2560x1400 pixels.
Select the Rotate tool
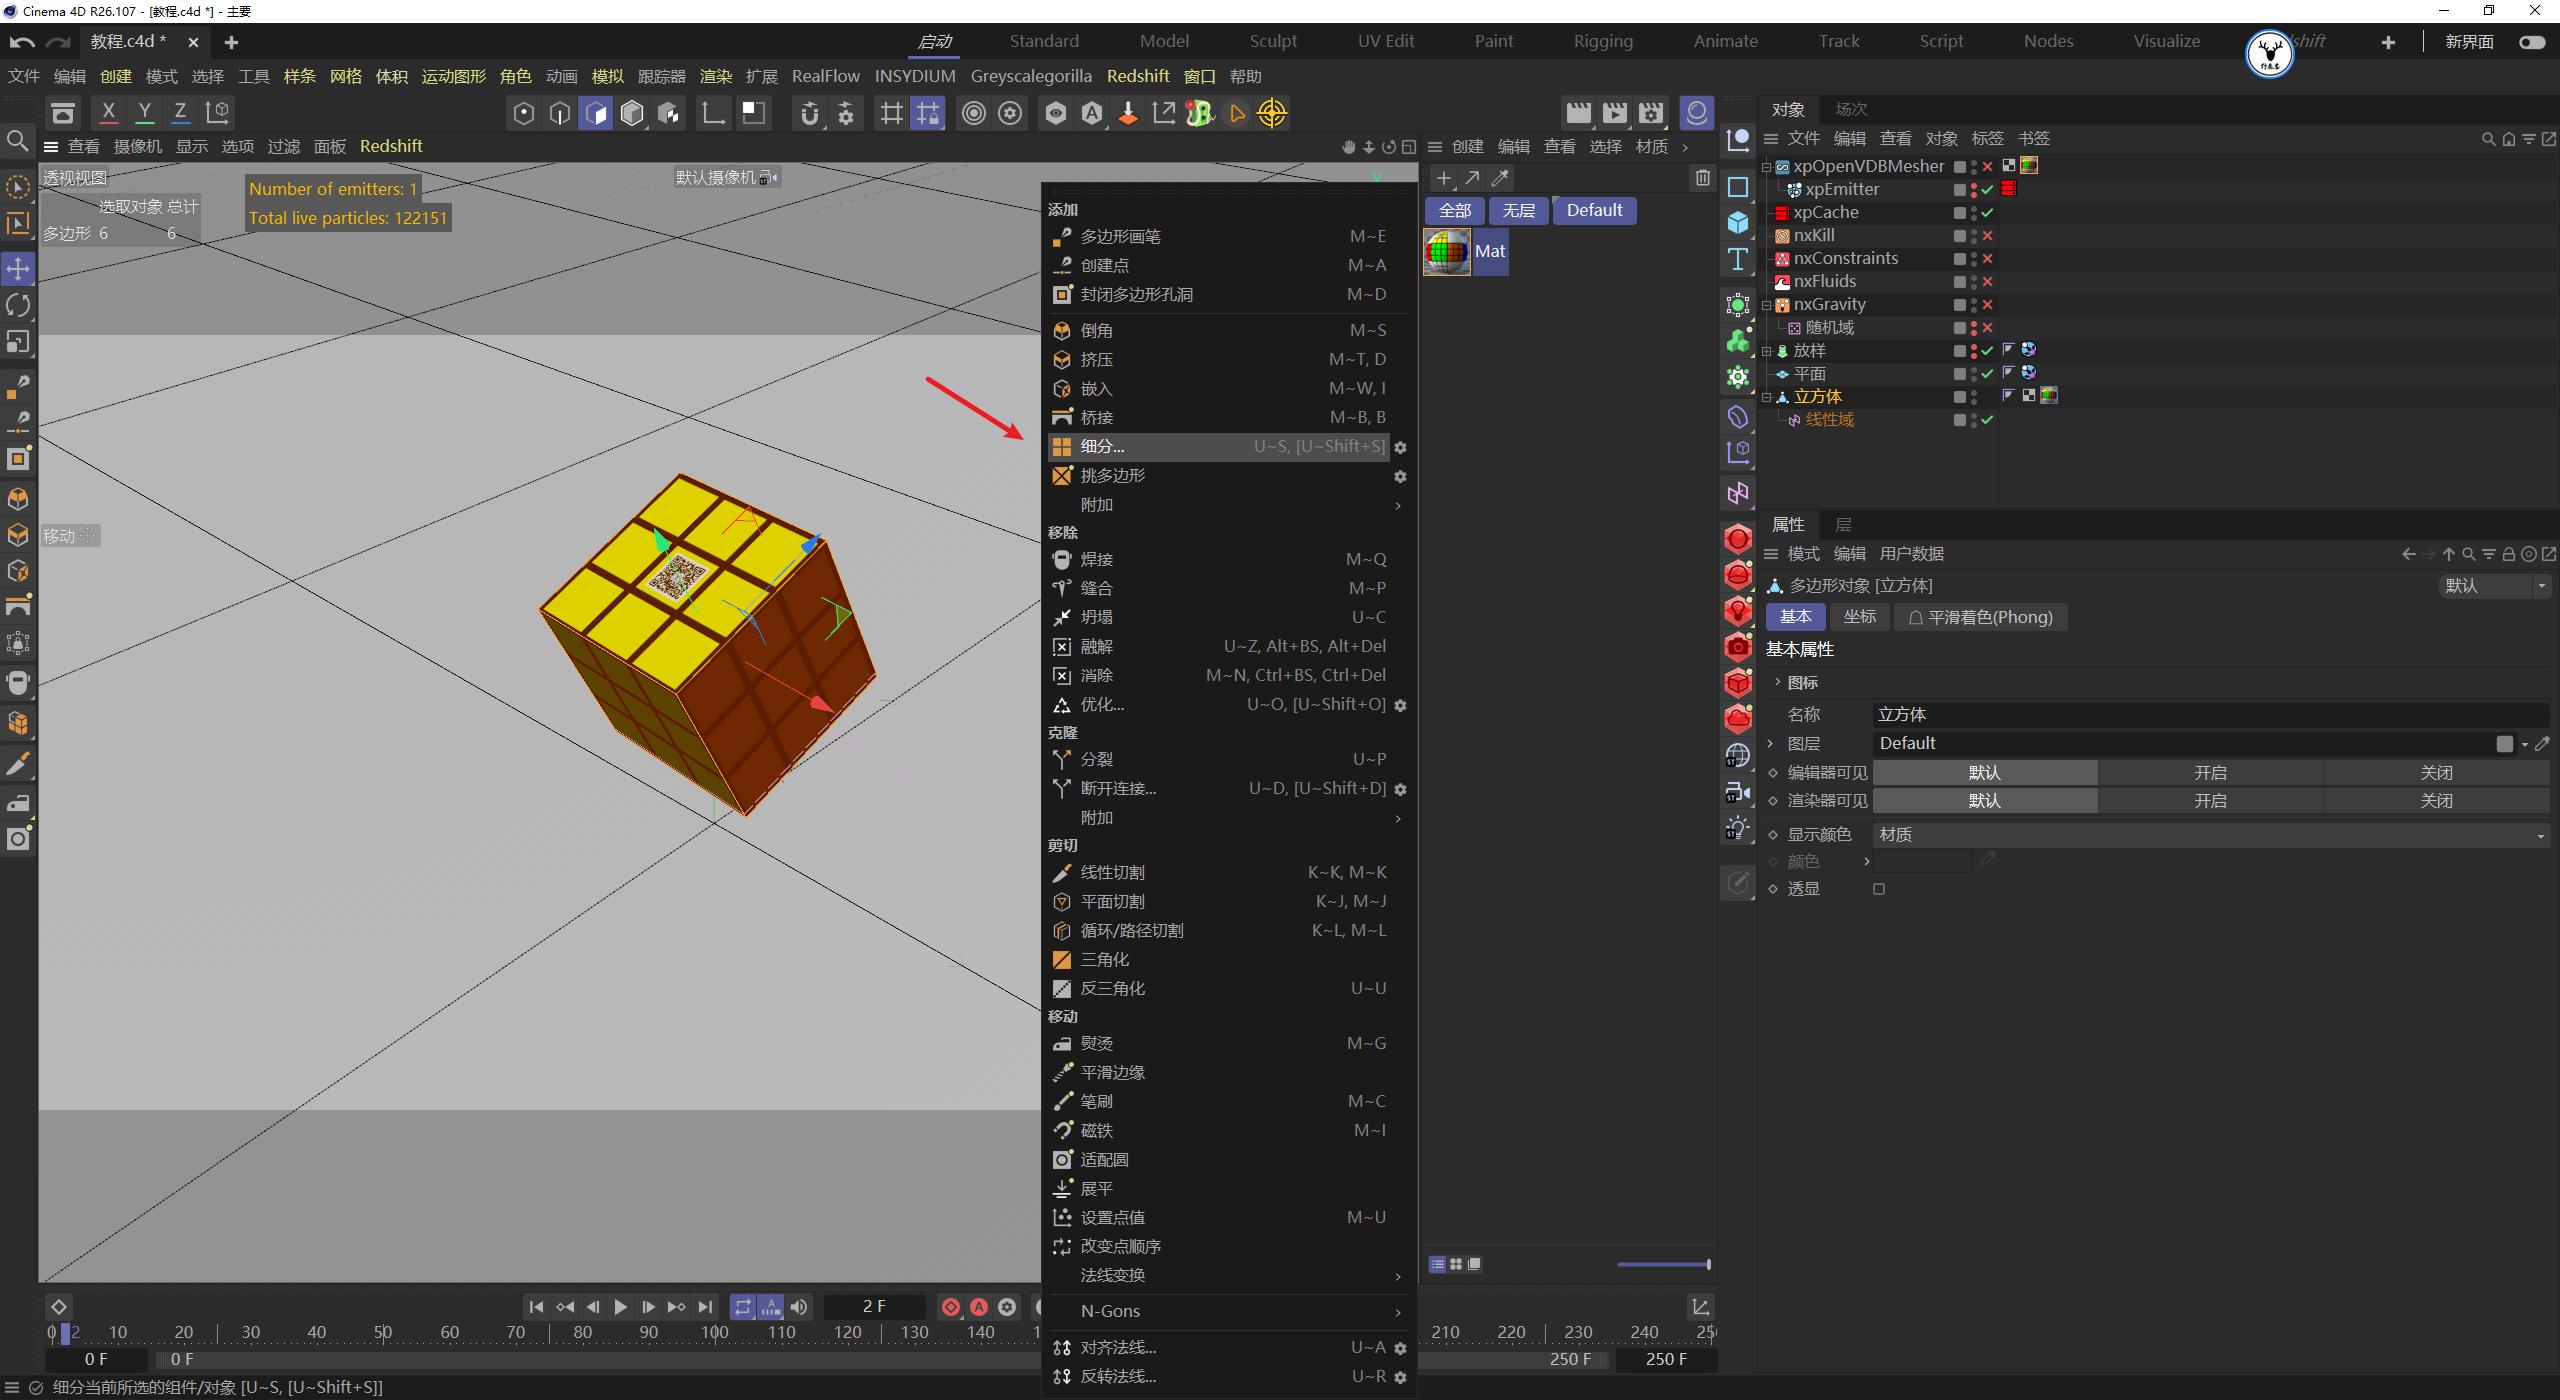click(18, 305)
